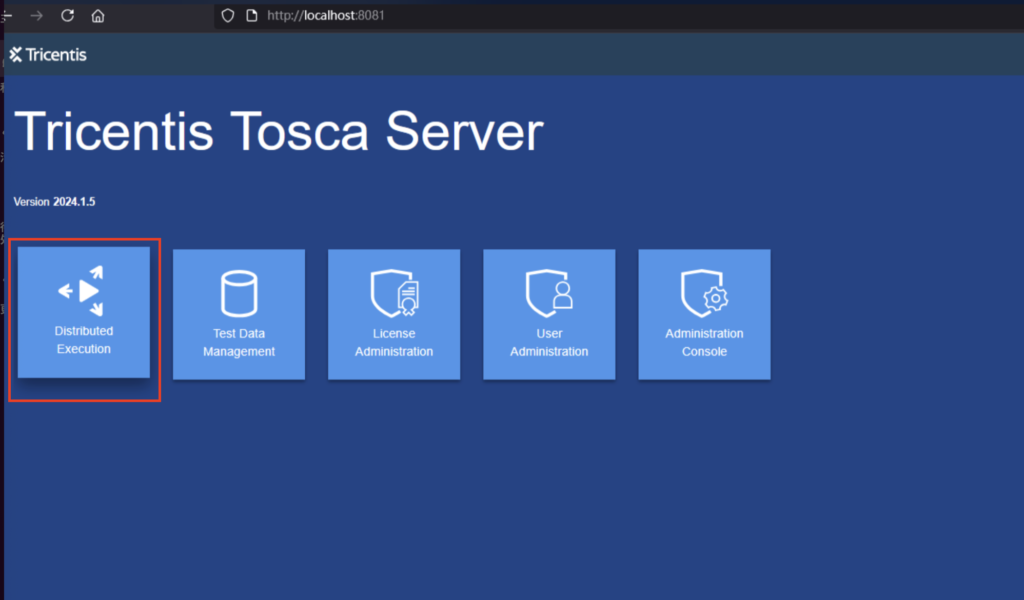Reload the page with the refresh icon
The image size is (1024, 600).
[x=67, y=16]
